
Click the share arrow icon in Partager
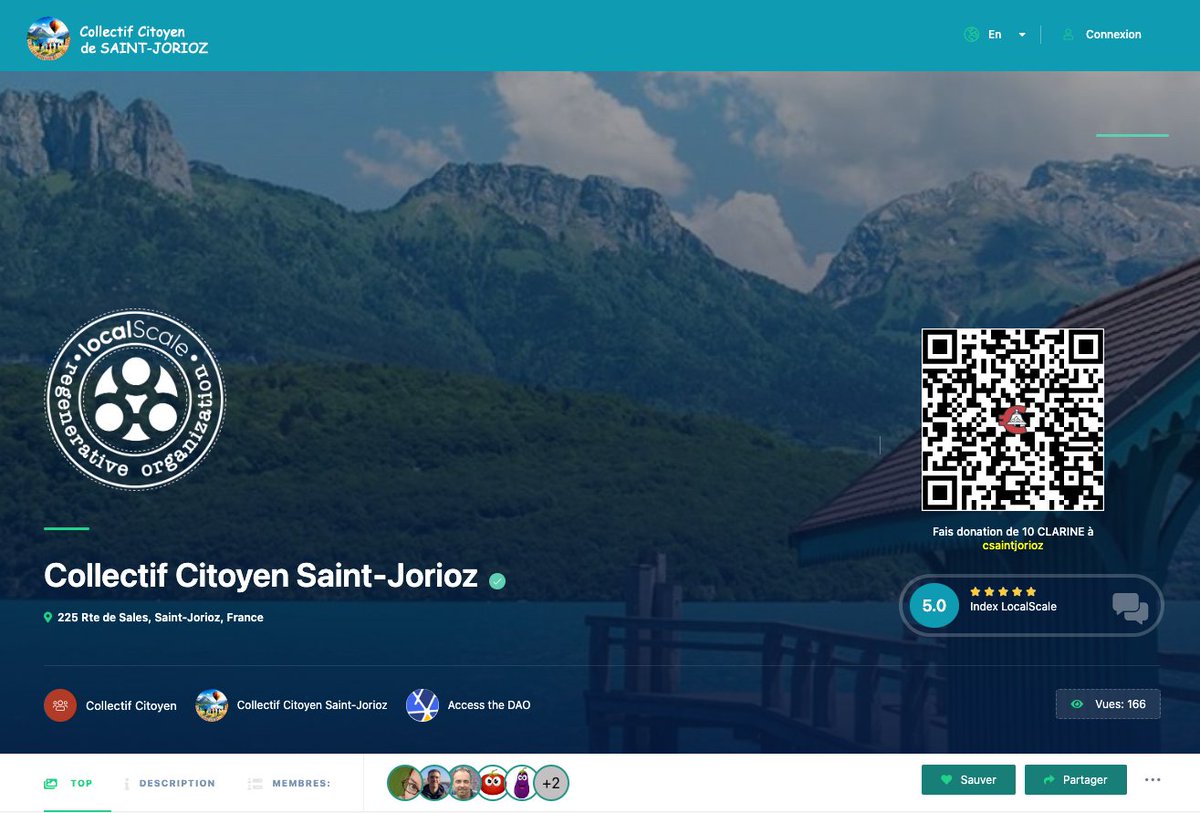pyautogui.click(x=1049, y=780)
